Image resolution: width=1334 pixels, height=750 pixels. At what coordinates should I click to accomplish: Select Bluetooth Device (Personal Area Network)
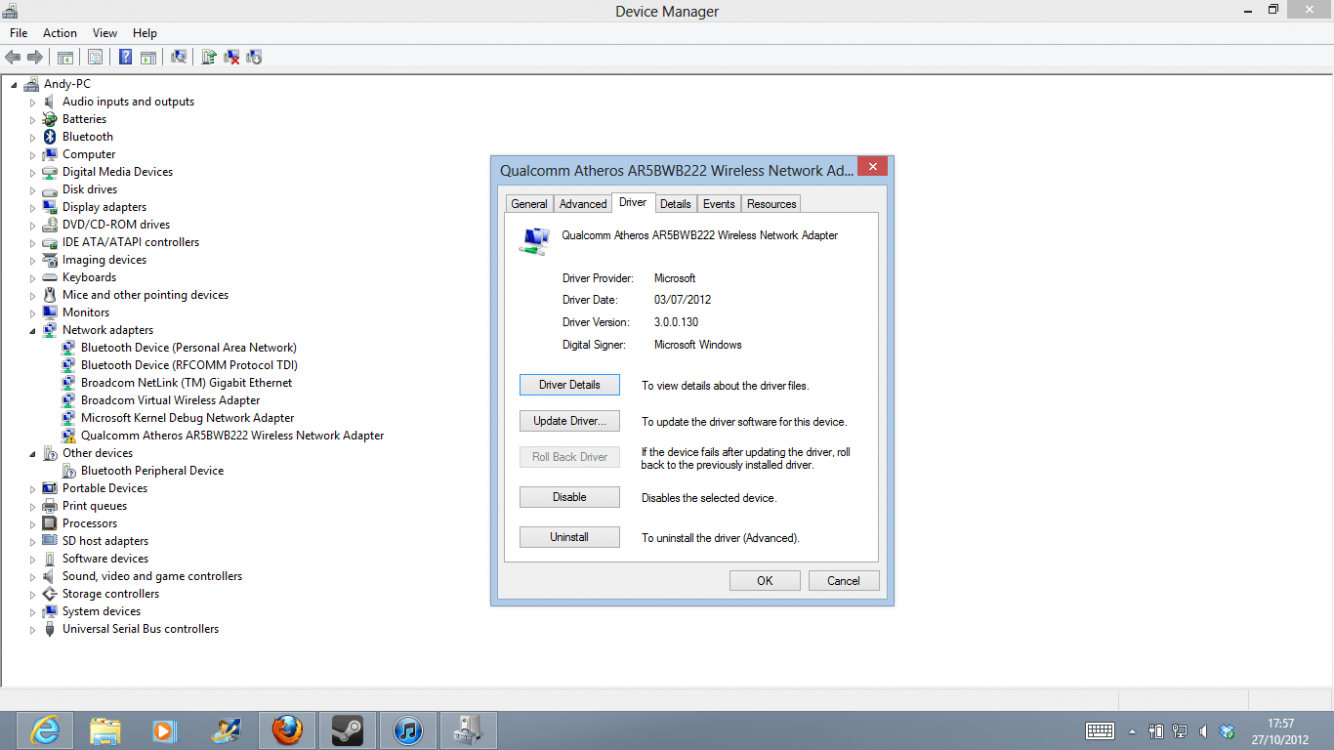tap(189, 348)
